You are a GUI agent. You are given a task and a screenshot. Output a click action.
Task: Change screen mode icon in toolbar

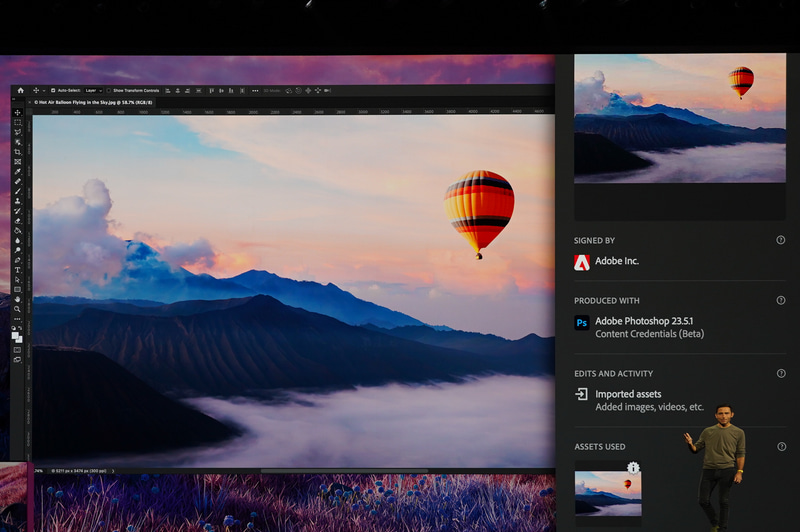pos(17,360)
